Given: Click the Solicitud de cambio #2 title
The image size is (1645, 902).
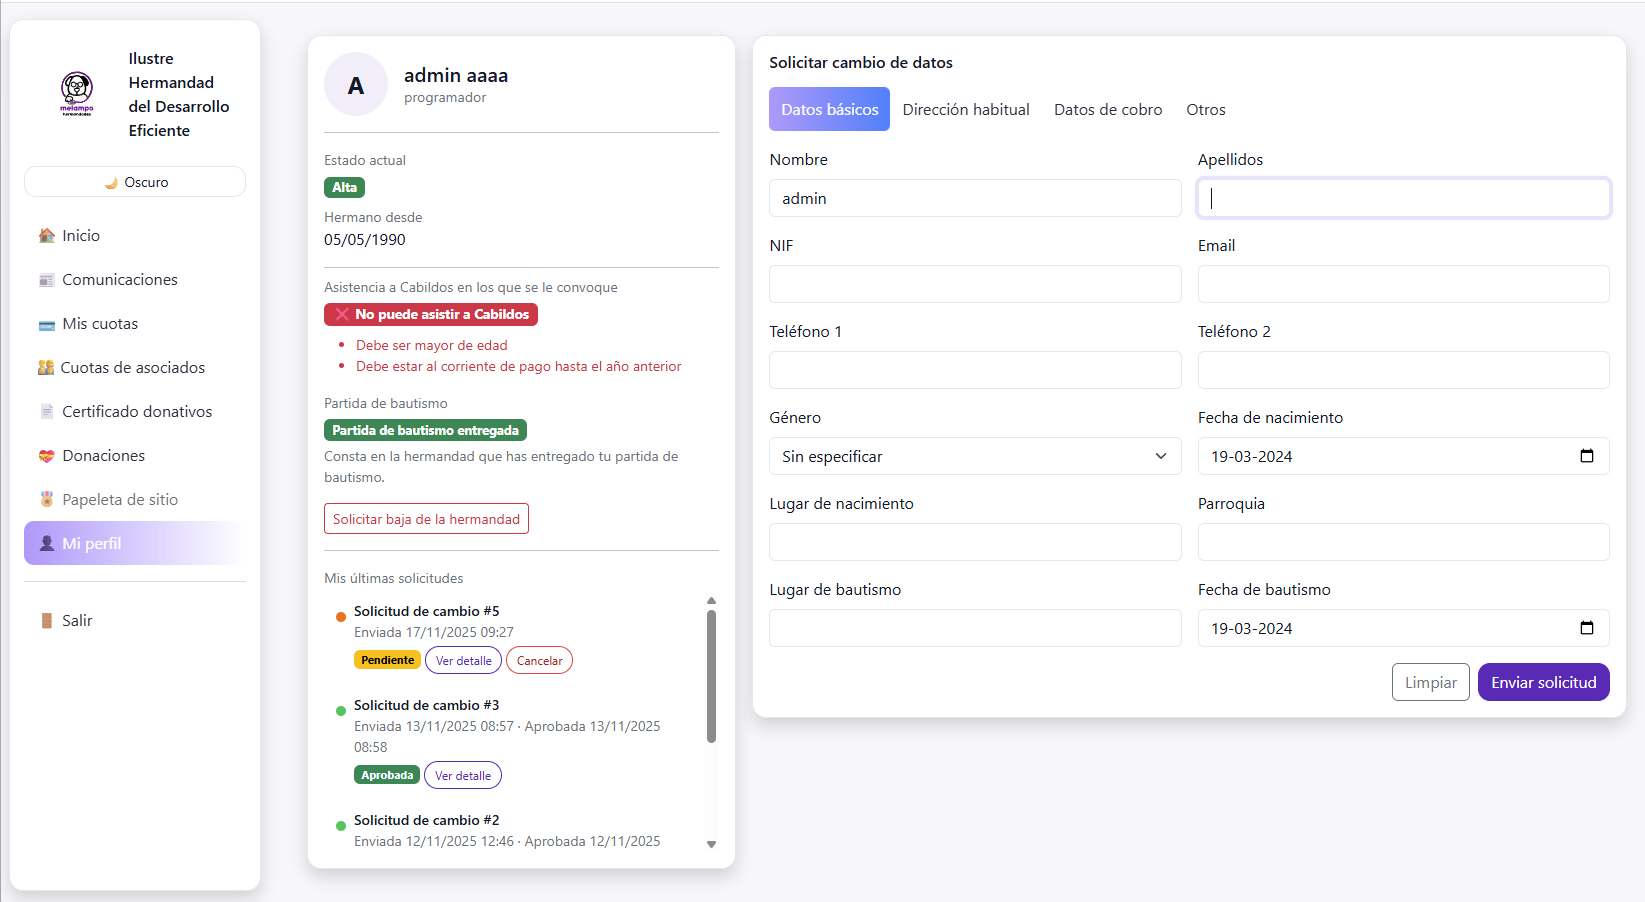Looking at the screenshot, I should point(426,820).
